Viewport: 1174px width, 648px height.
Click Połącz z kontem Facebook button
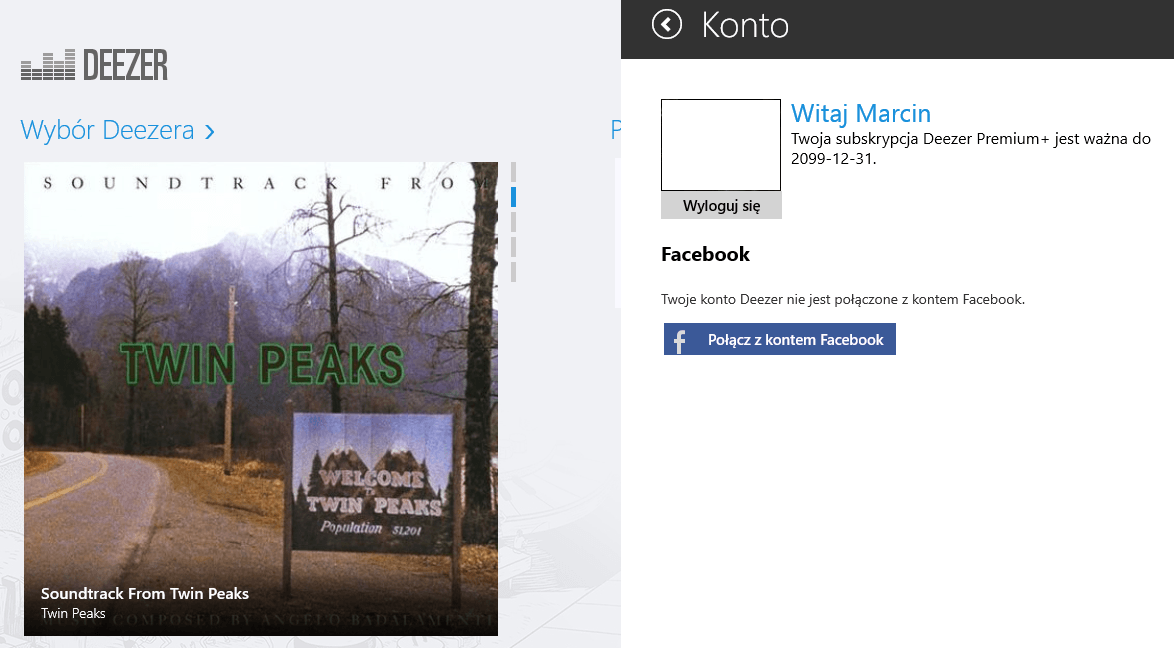point(779,339)
